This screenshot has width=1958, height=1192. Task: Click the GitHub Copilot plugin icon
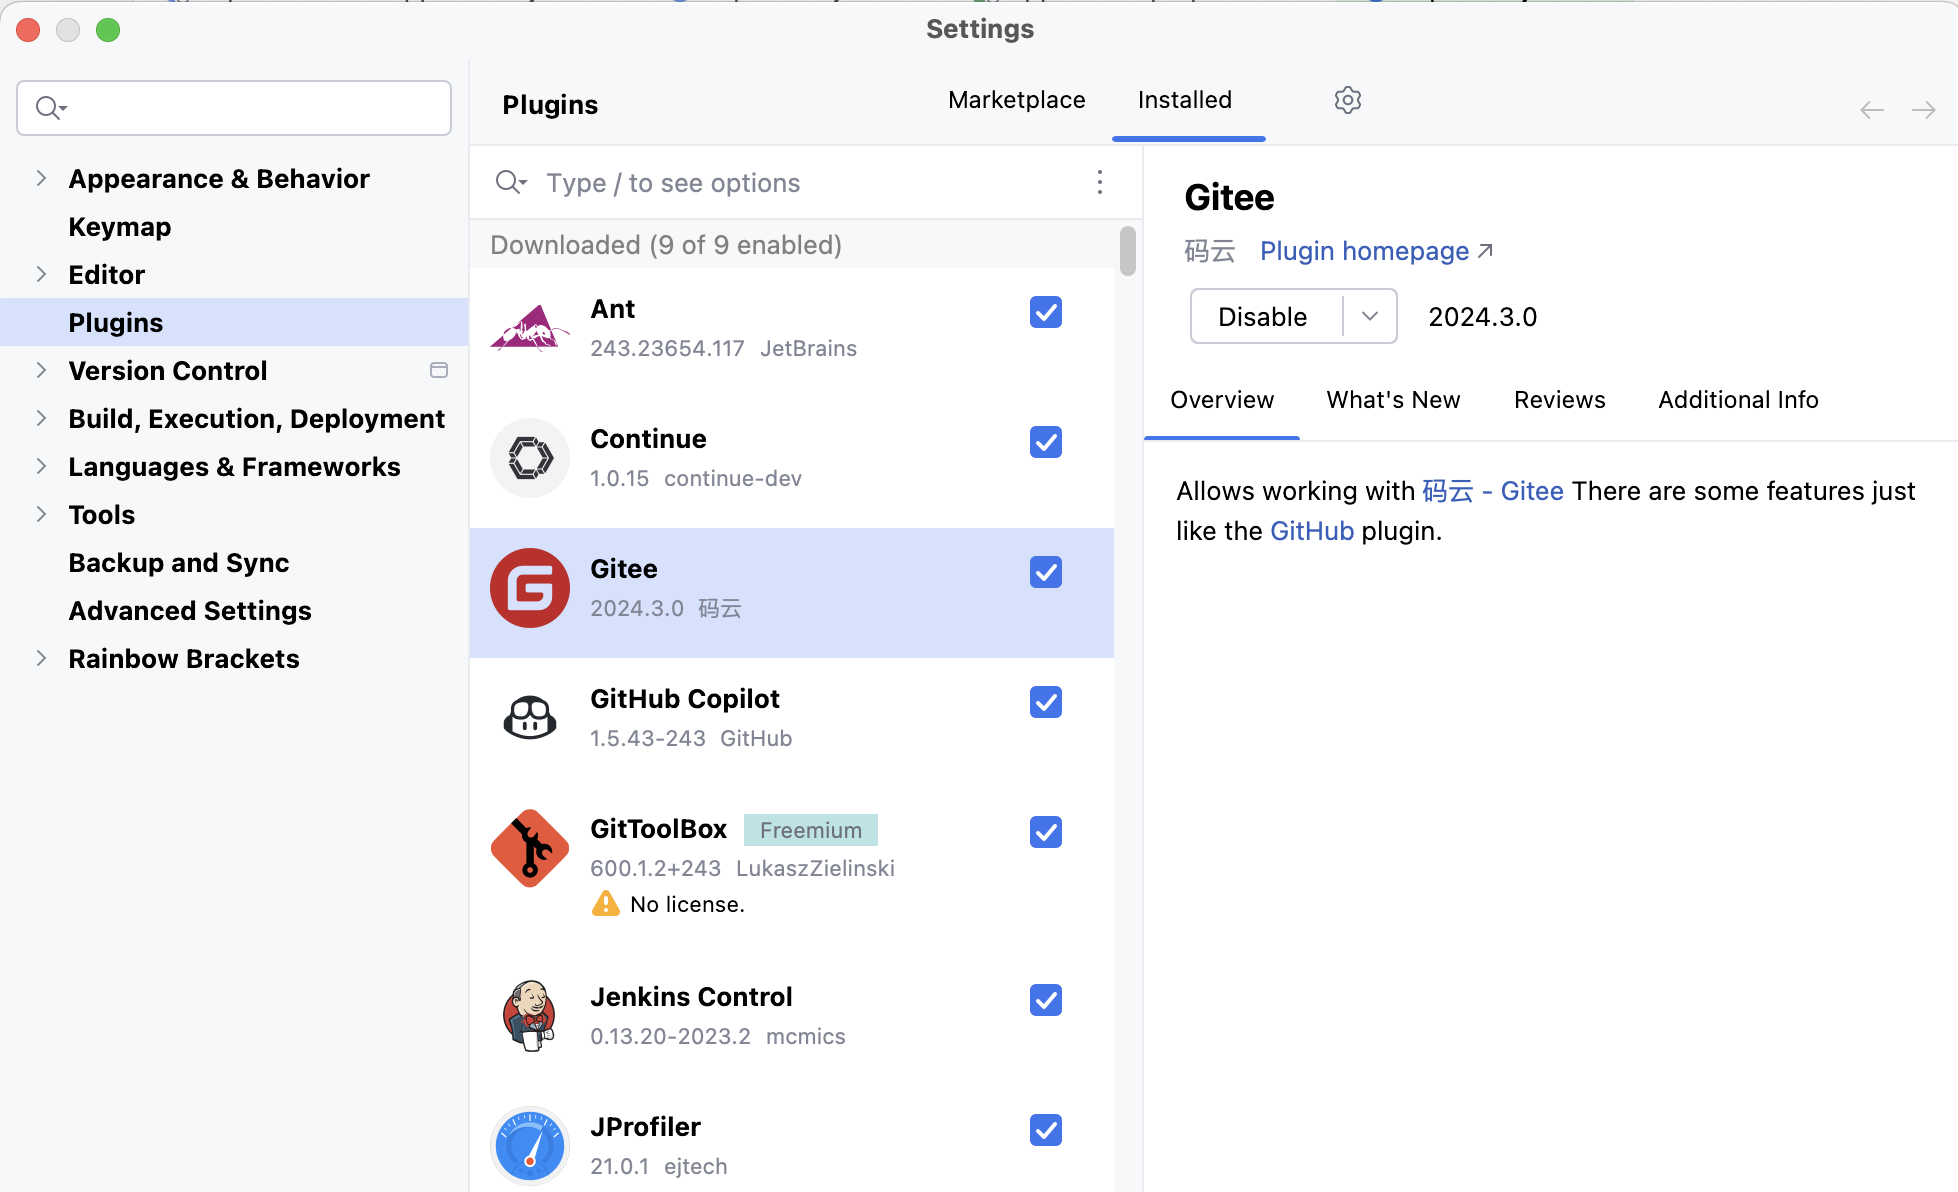(x=530, y=718)
